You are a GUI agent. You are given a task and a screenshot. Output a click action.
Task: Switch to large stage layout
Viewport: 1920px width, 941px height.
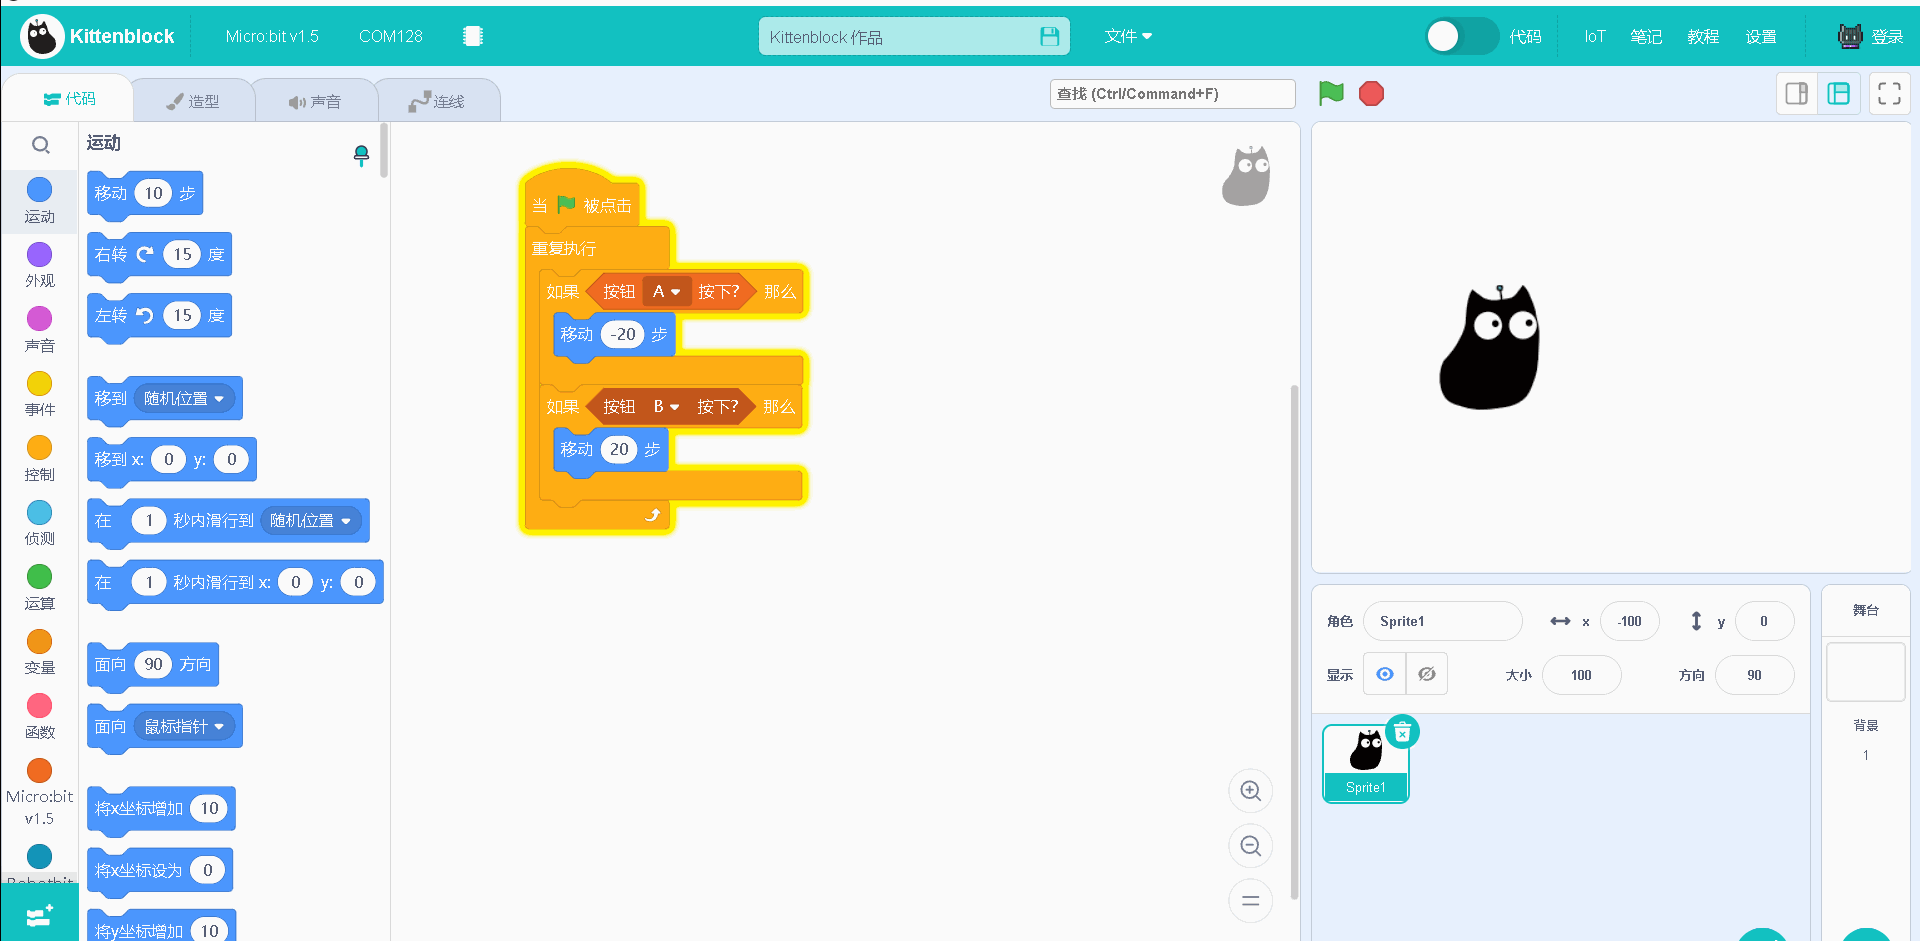pos(1839,94)
